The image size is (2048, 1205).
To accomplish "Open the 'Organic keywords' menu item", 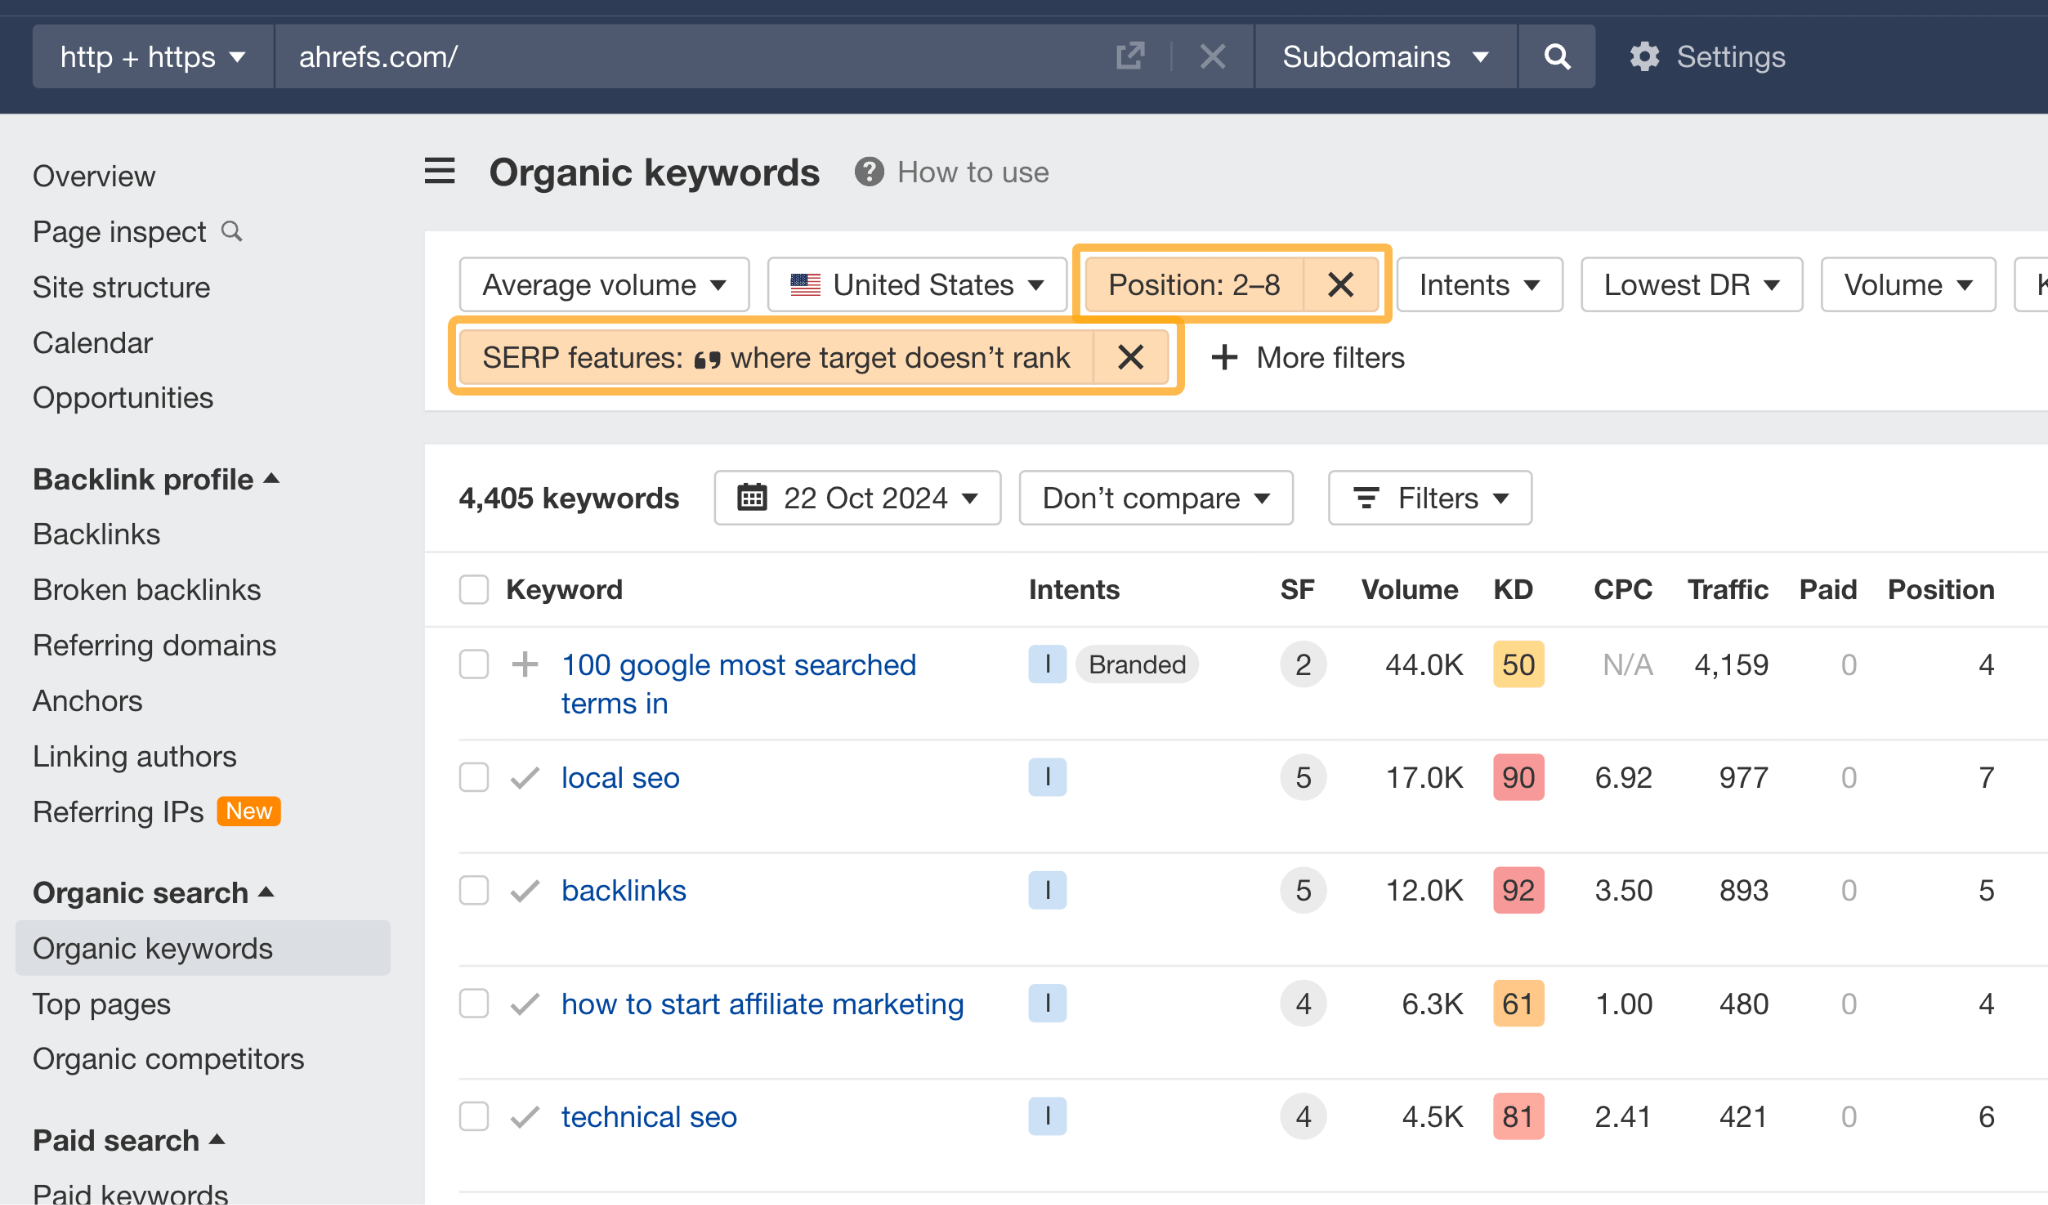I will [153, 947].
